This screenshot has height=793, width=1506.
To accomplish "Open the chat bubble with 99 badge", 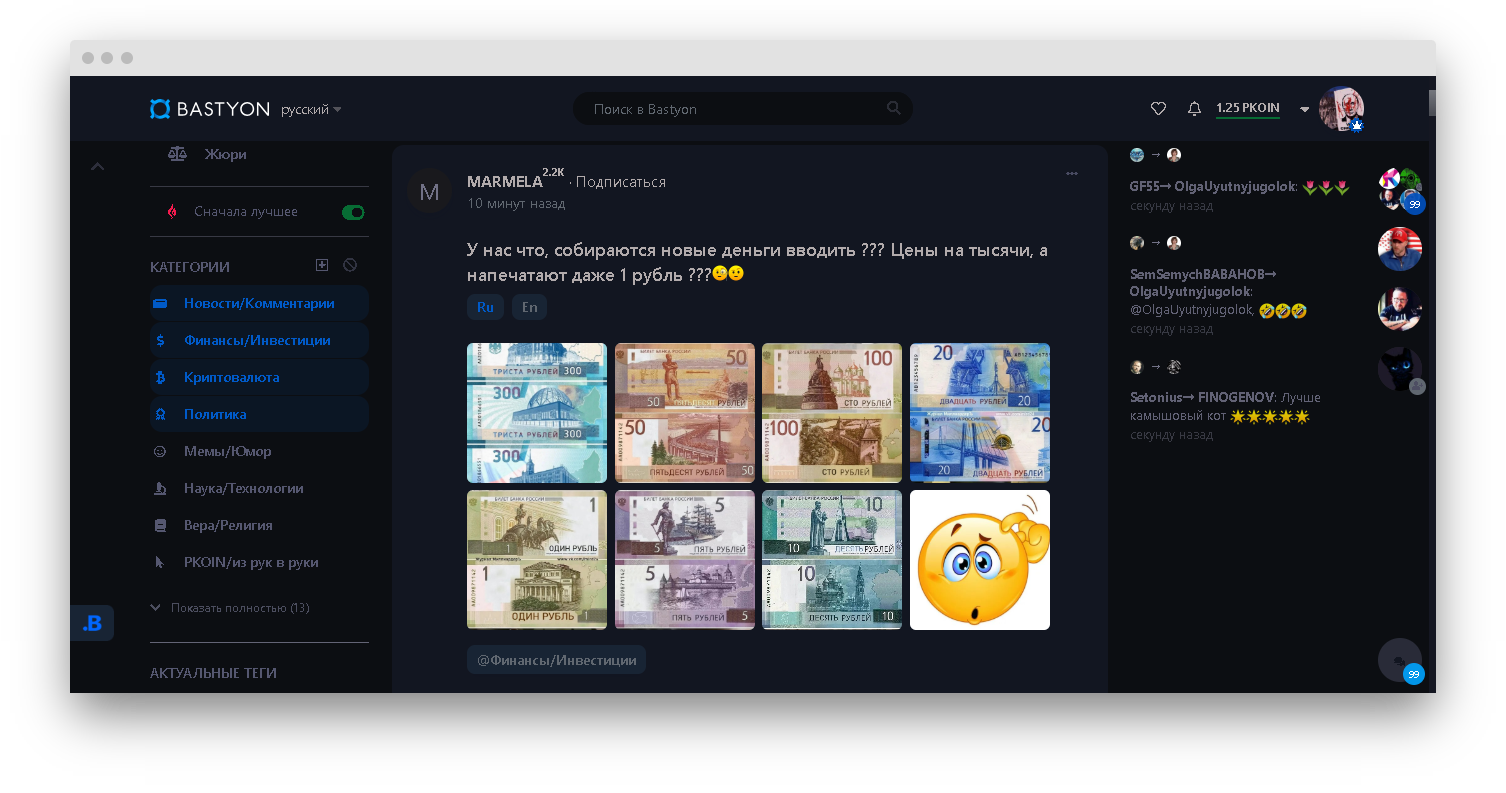I will pyautogui.click(x=1400, y=661).
